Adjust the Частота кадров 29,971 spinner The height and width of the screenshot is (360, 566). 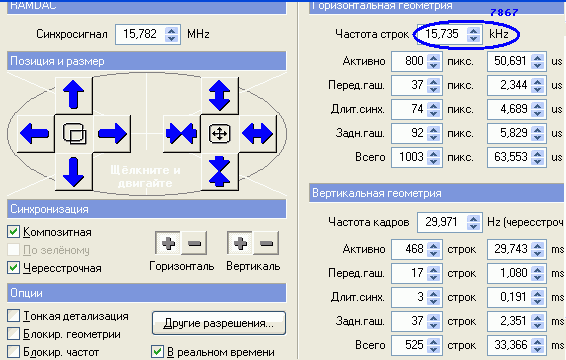(474, 222)
